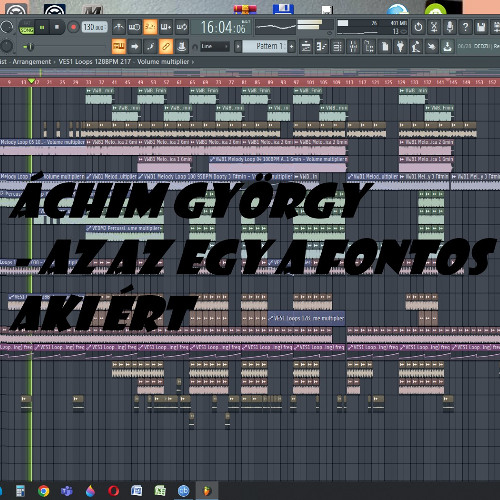Open the Channel rack view icon

[x=337, y=47]
